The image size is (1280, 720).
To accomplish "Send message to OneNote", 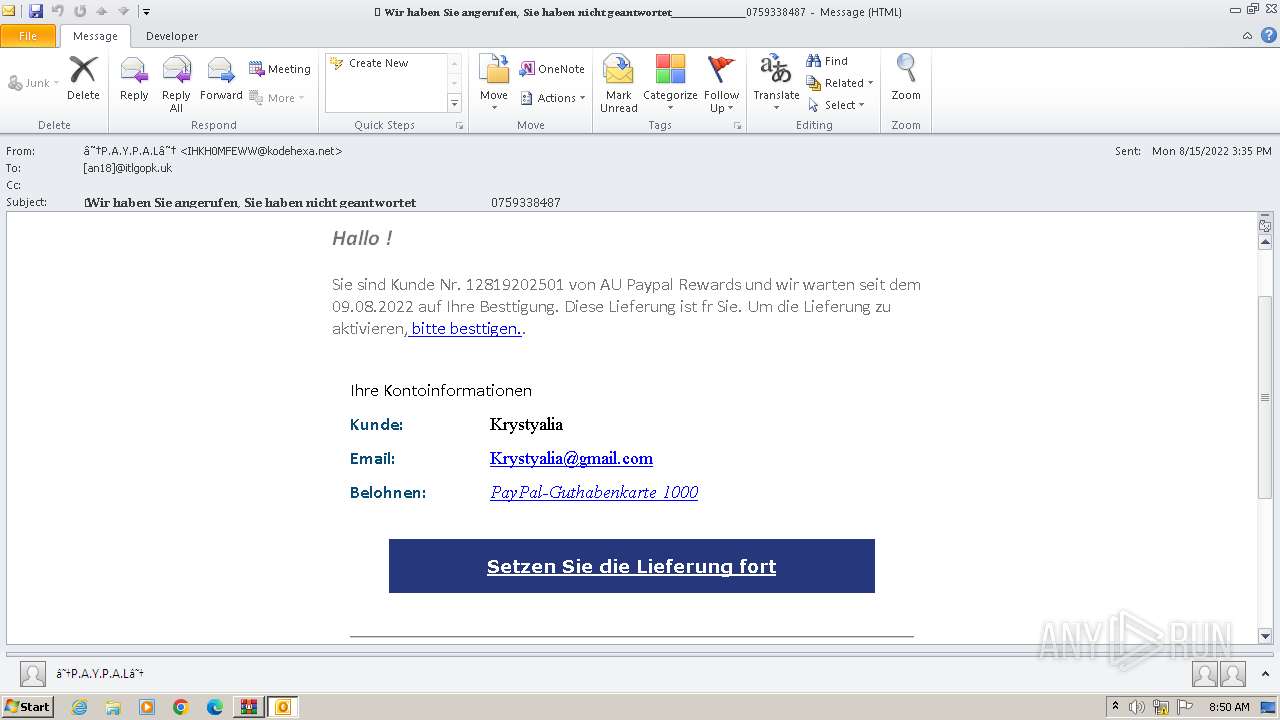I will (552, 69).
